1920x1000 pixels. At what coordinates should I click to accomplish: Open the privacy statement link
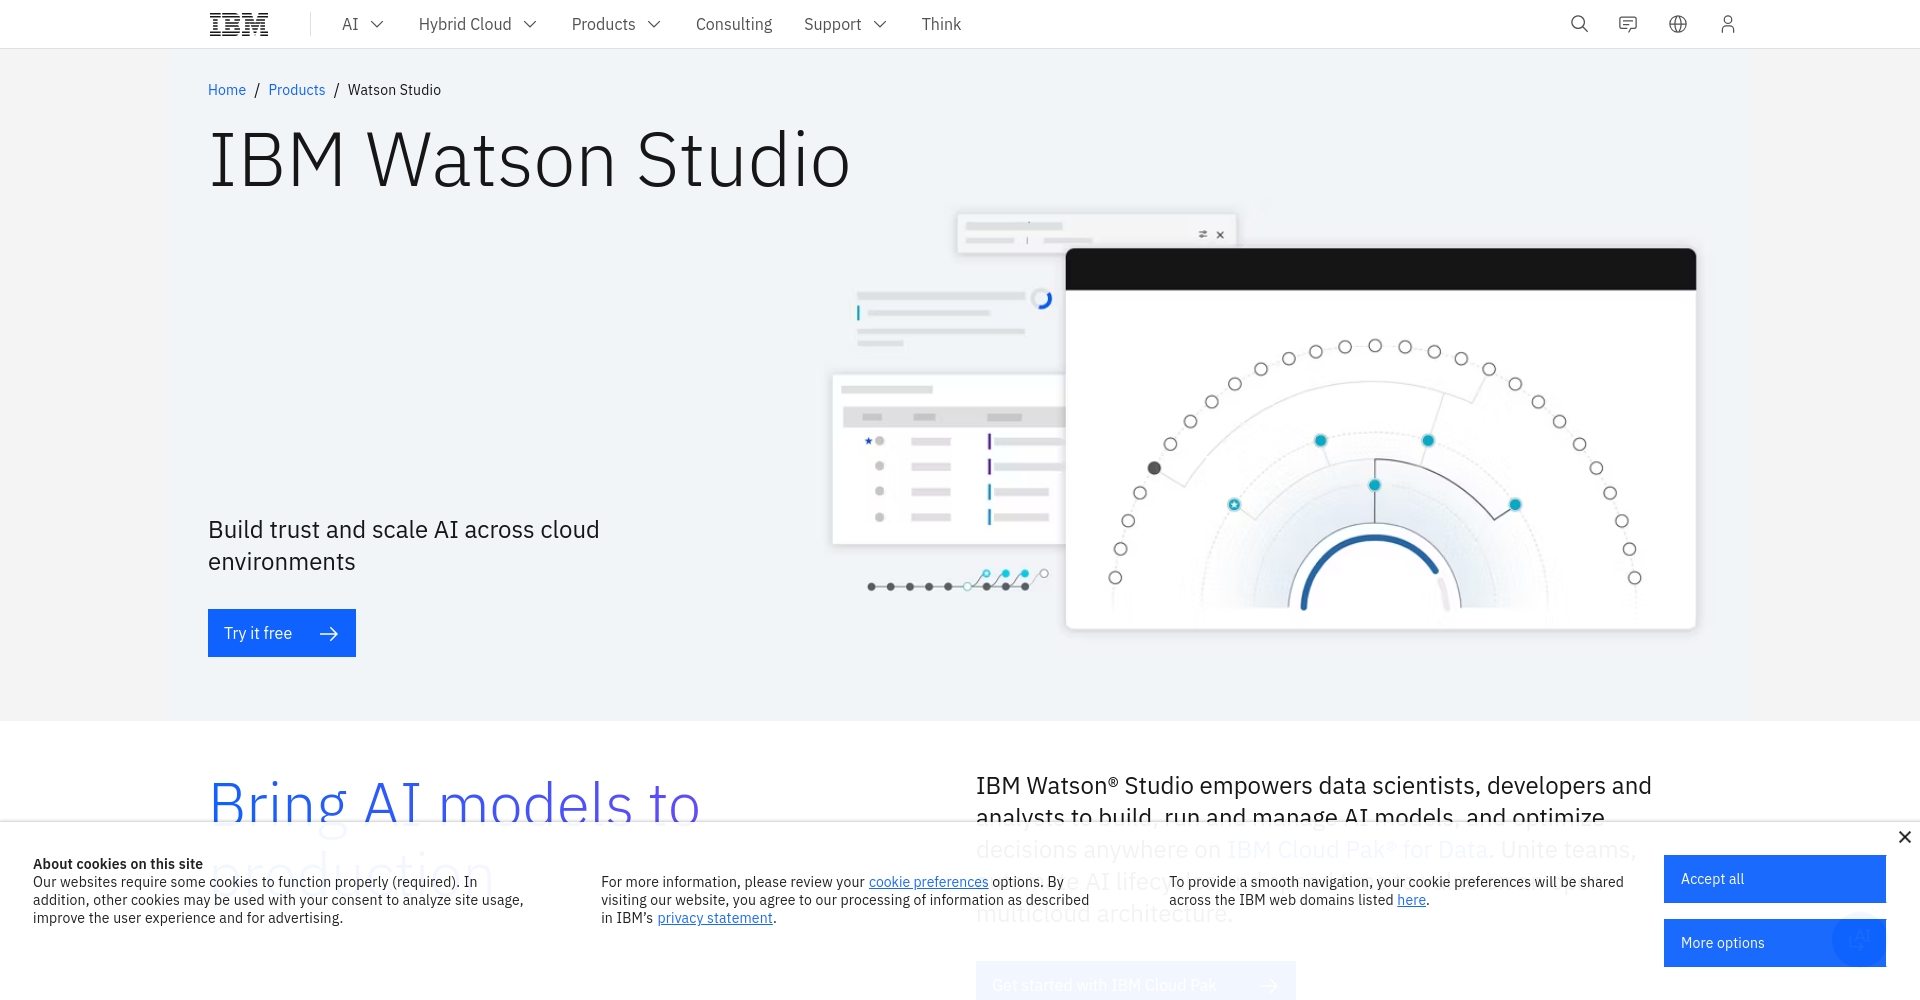click(714, 918)
